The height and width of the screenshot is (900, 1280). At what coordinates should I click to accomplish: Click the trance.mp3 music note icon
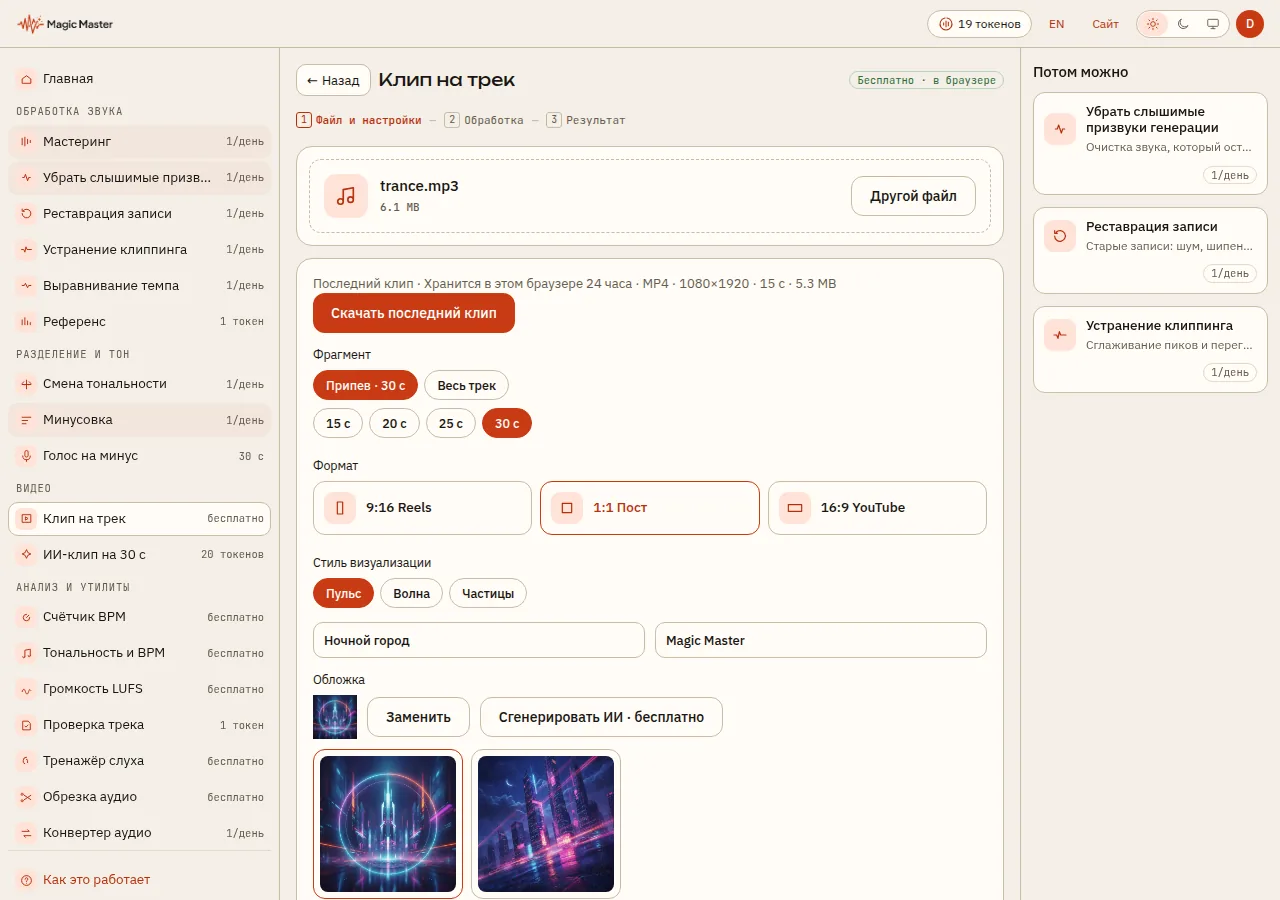tap(346, 196)
